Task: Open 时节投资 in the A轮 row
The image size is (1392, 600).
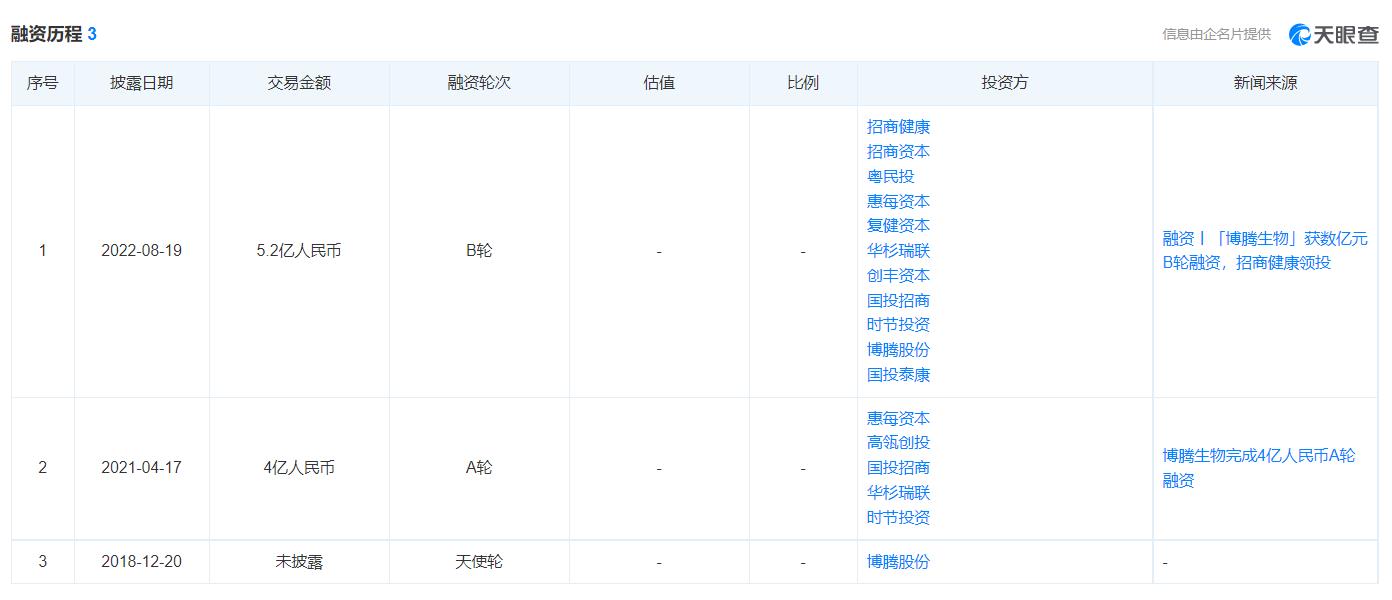Action: pyautogui.click(x=898, y=518)
